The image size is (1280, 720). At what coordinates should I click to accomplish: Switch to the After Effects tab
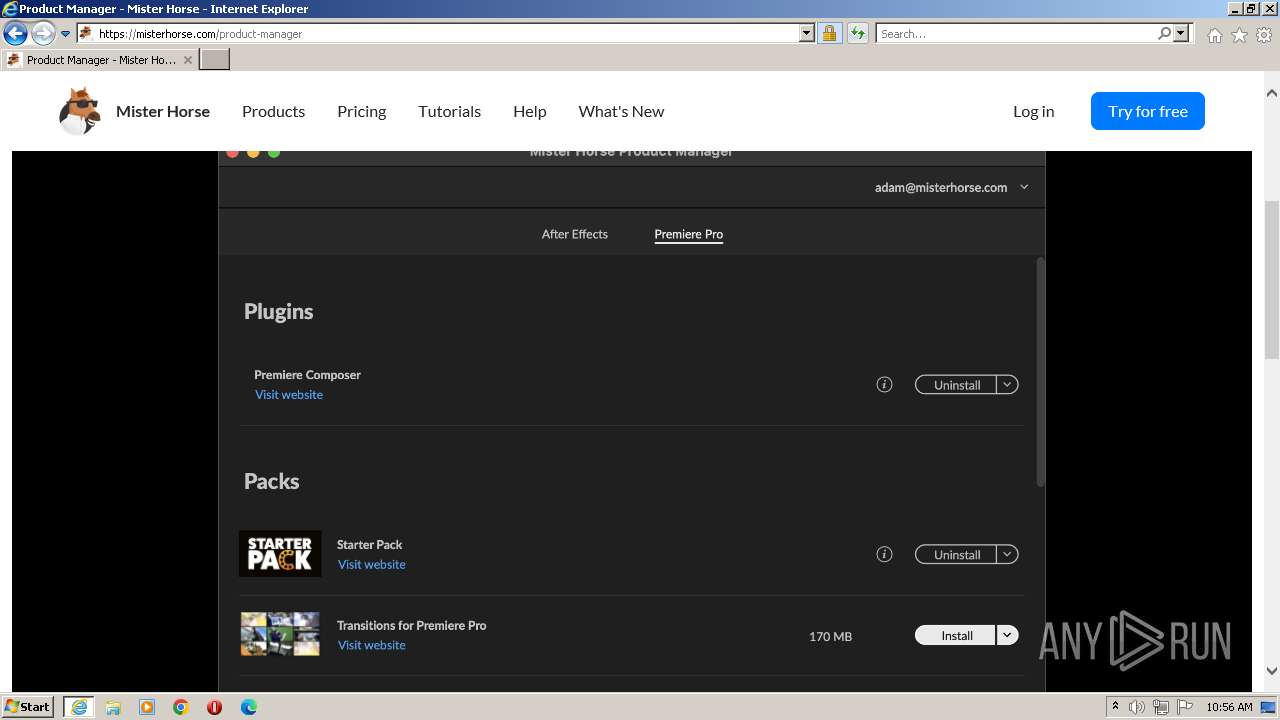coord(575,234)
